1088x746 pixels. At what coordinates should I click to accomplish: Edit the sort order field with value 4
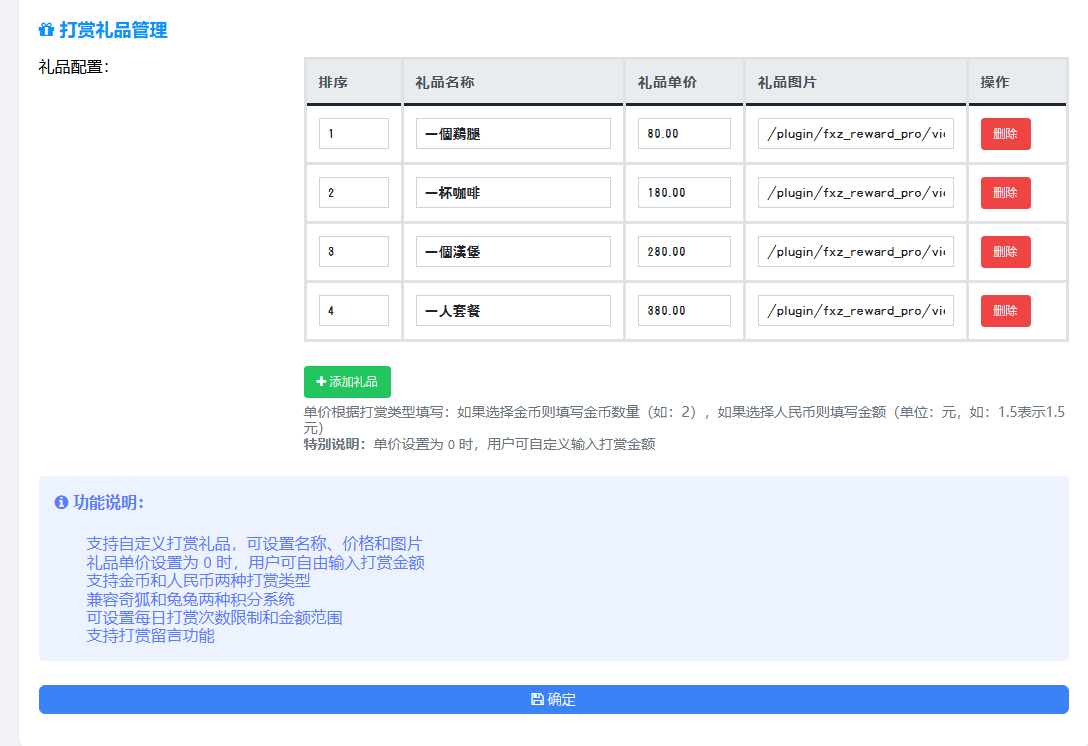pos(353,311)
